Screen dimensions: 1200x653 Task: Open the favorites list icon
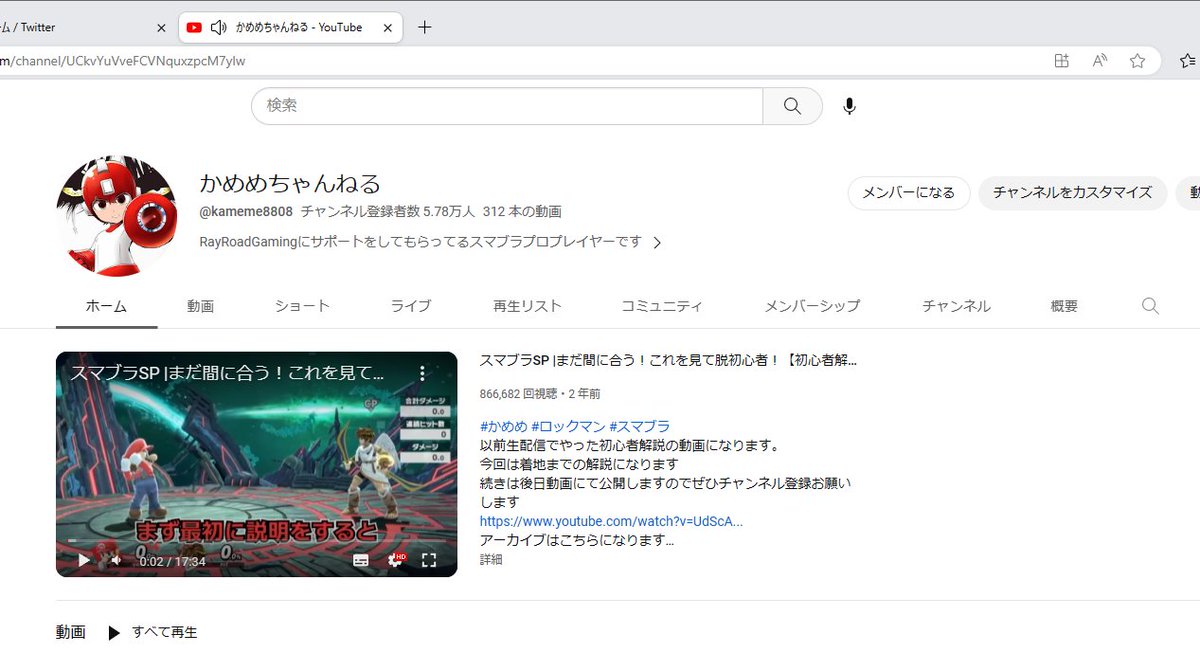coord(1189,61)
